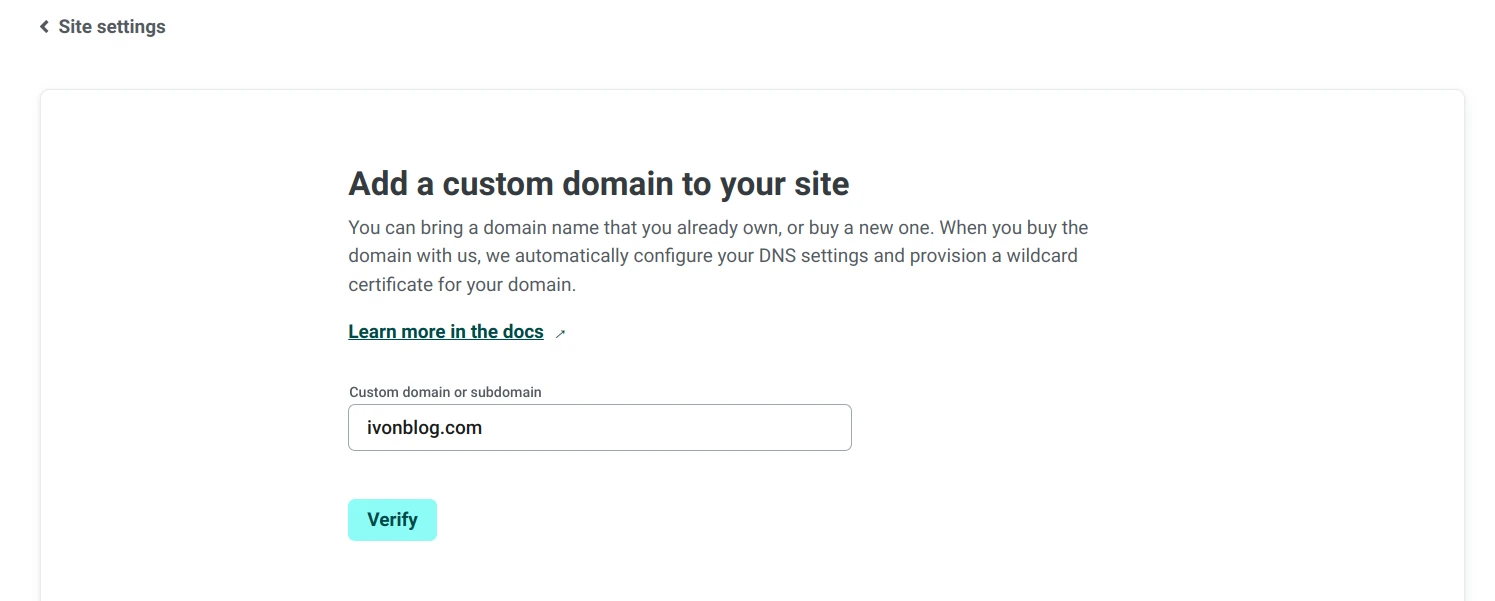Click the word 'Learn' in the docs link

[x=372, y=332]
